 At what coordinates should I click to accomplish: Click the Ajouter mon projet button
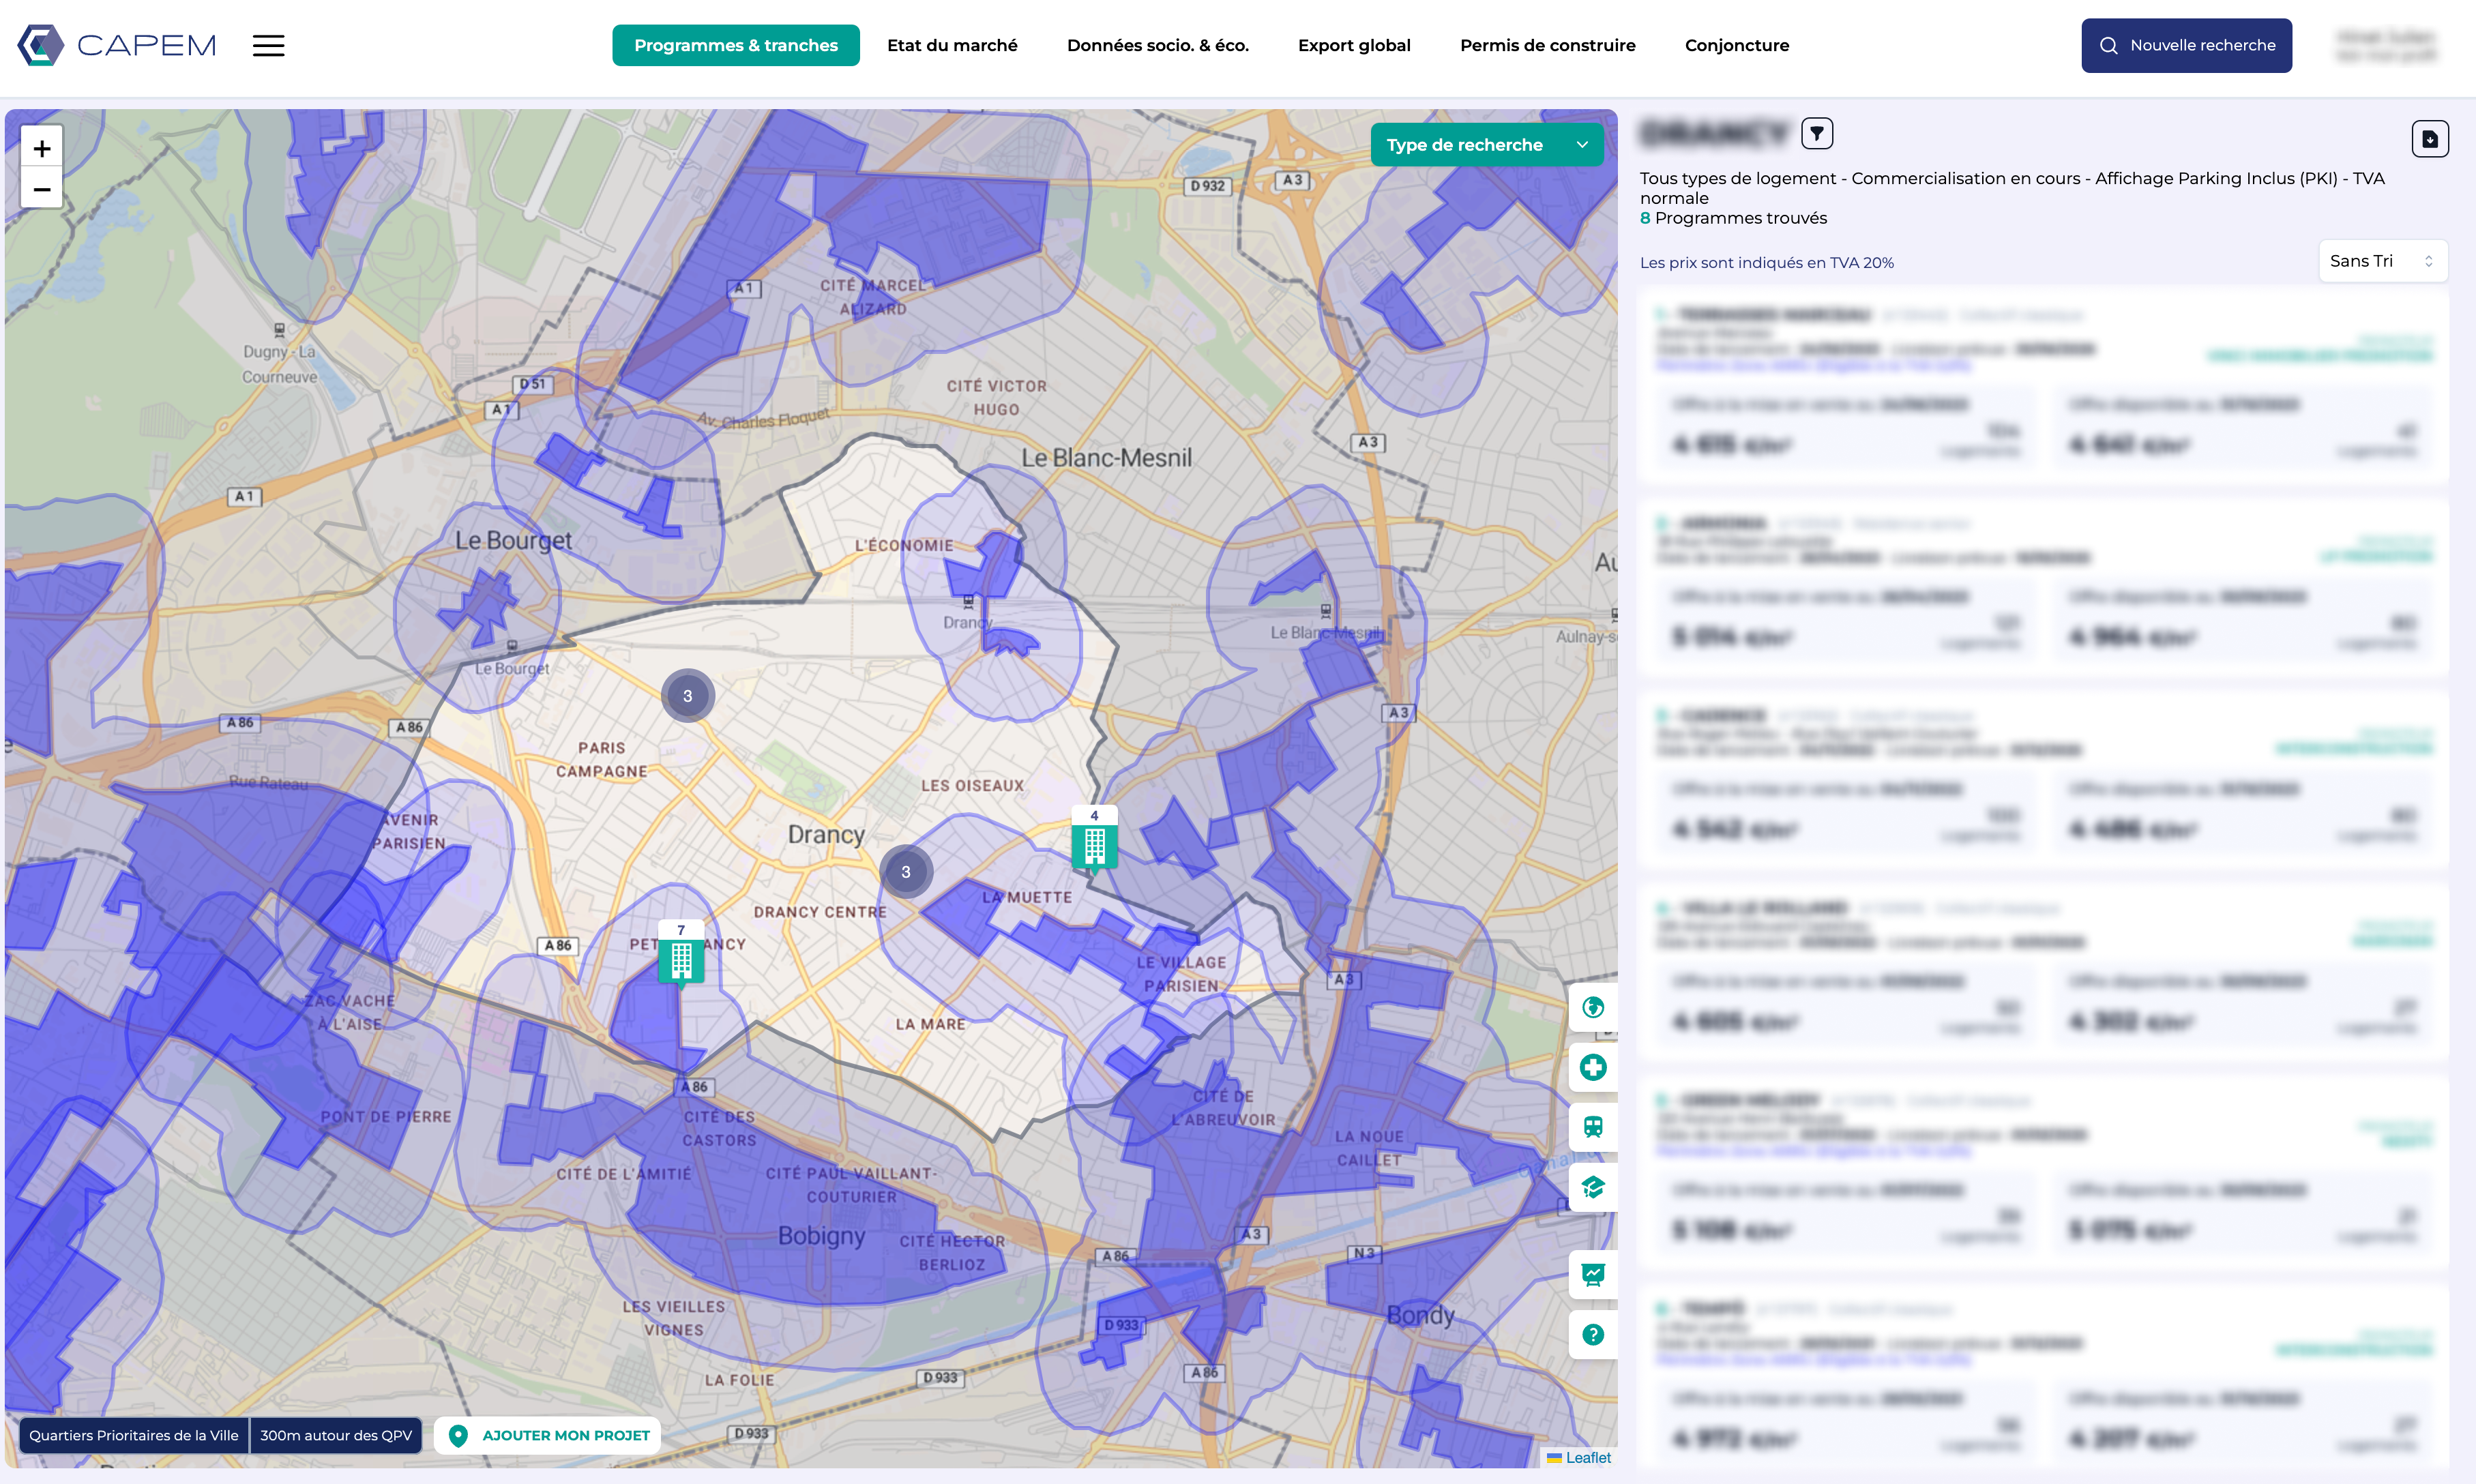click(548, 1435)
